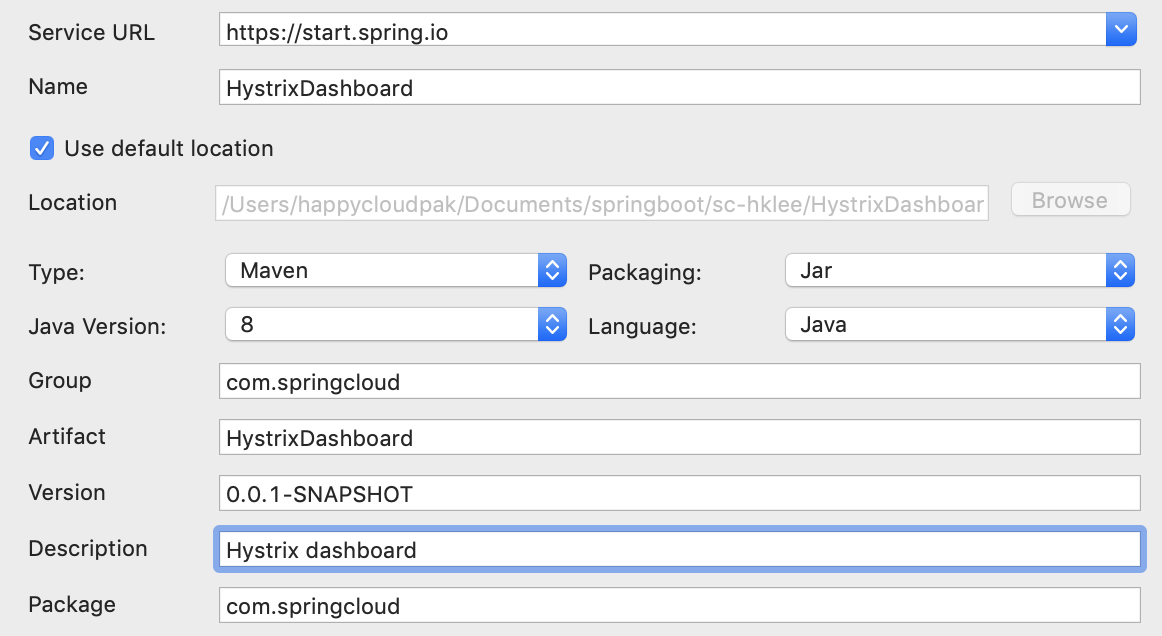The height and width of the screenshot is (636, 1162).
Task: Click the Package input field
Action: point(680,606)
